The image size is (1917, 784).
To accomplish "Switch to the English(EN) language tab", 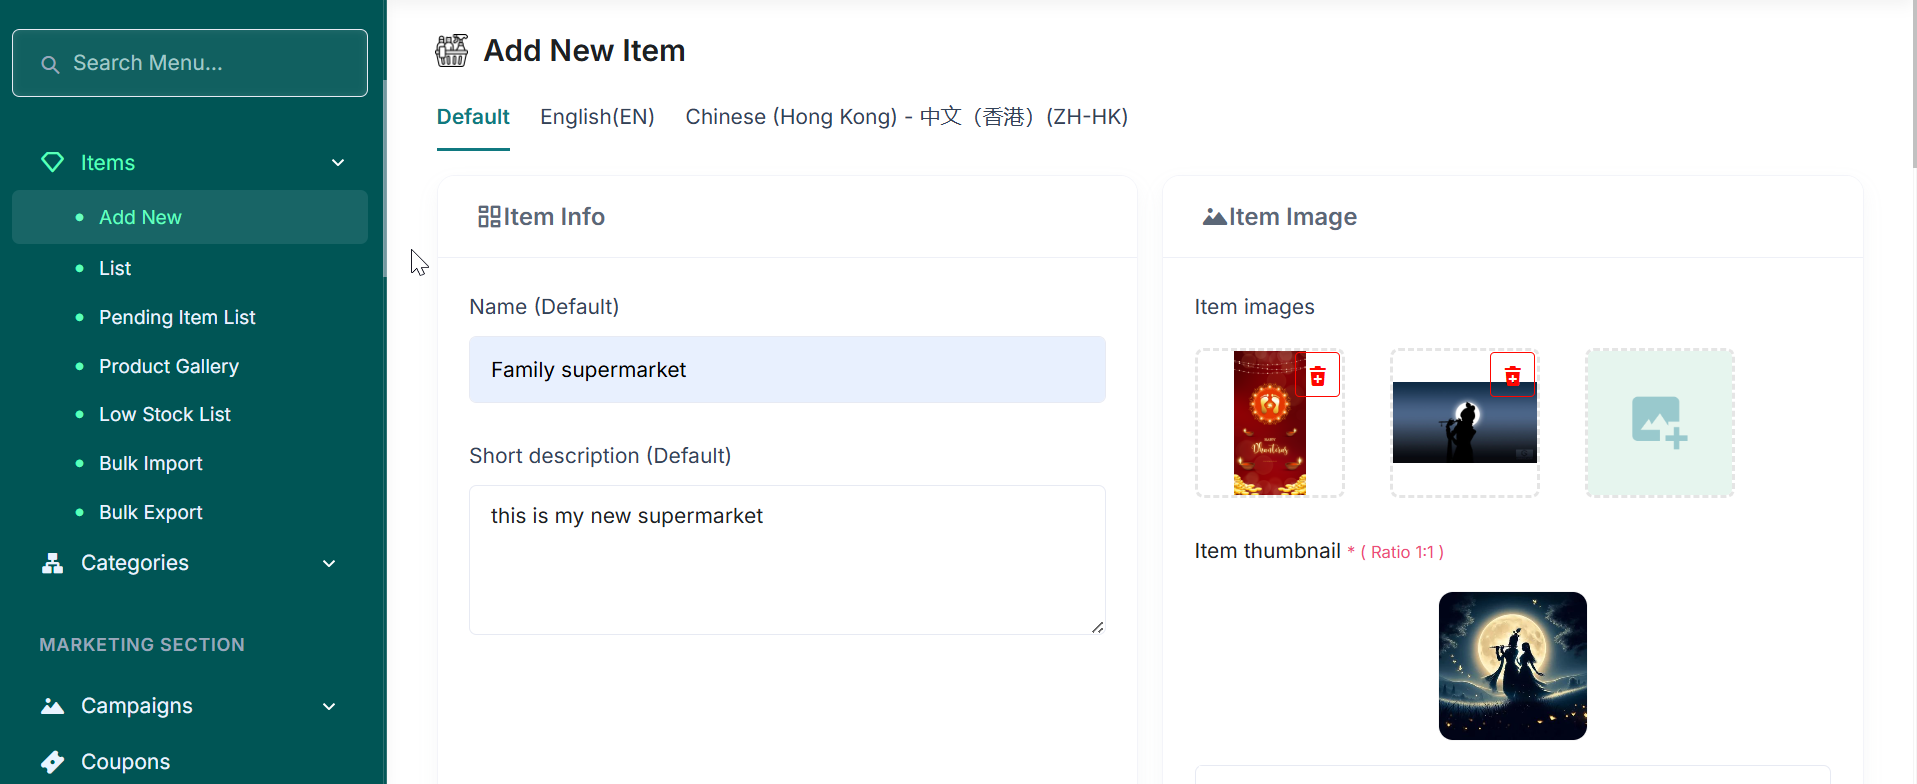I will (x=597, y=117).
